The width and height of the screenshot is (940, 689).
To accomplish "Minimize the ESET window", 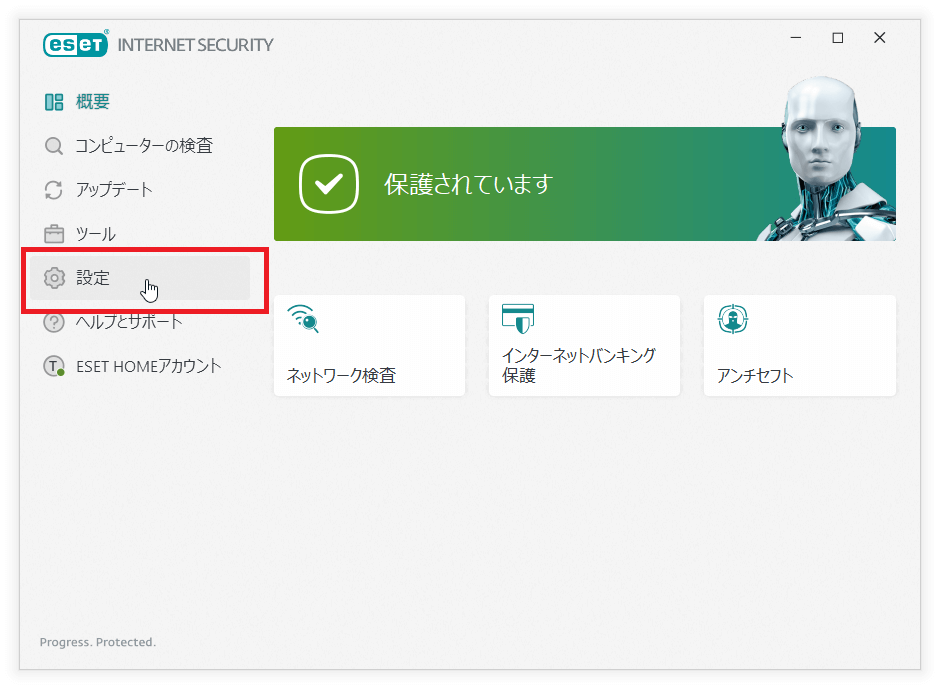I will point(796,38).
